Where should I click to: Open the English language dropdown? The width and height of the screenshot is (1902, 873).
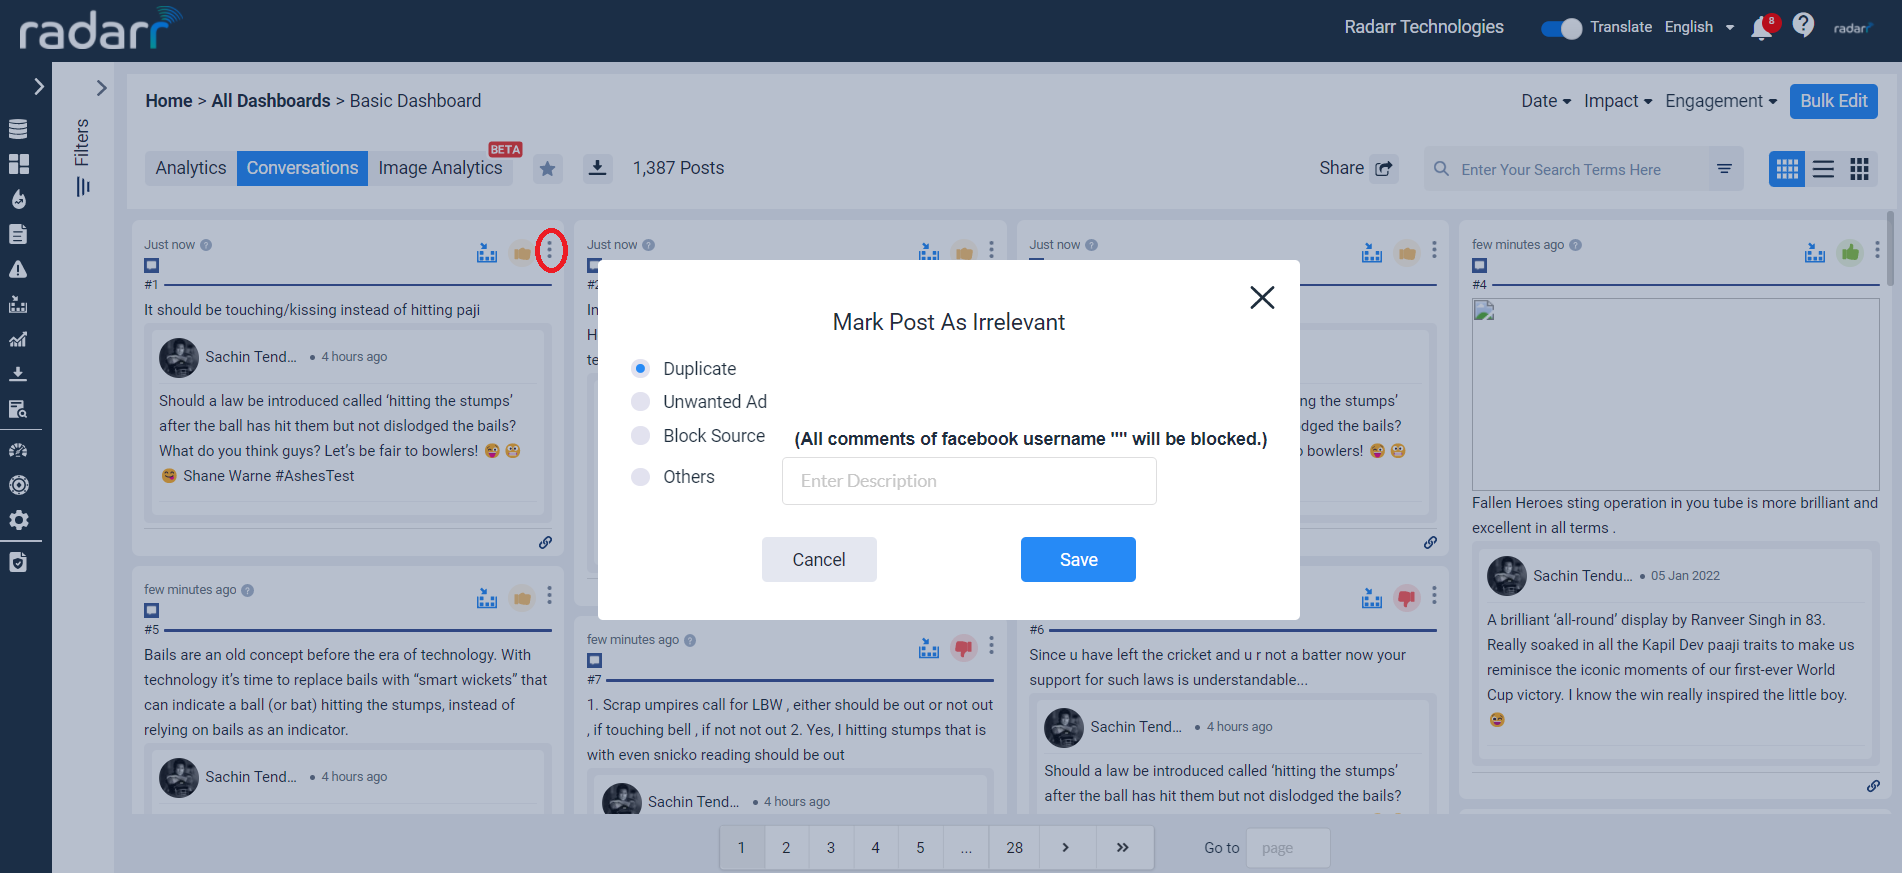[x=1699, y=27]
